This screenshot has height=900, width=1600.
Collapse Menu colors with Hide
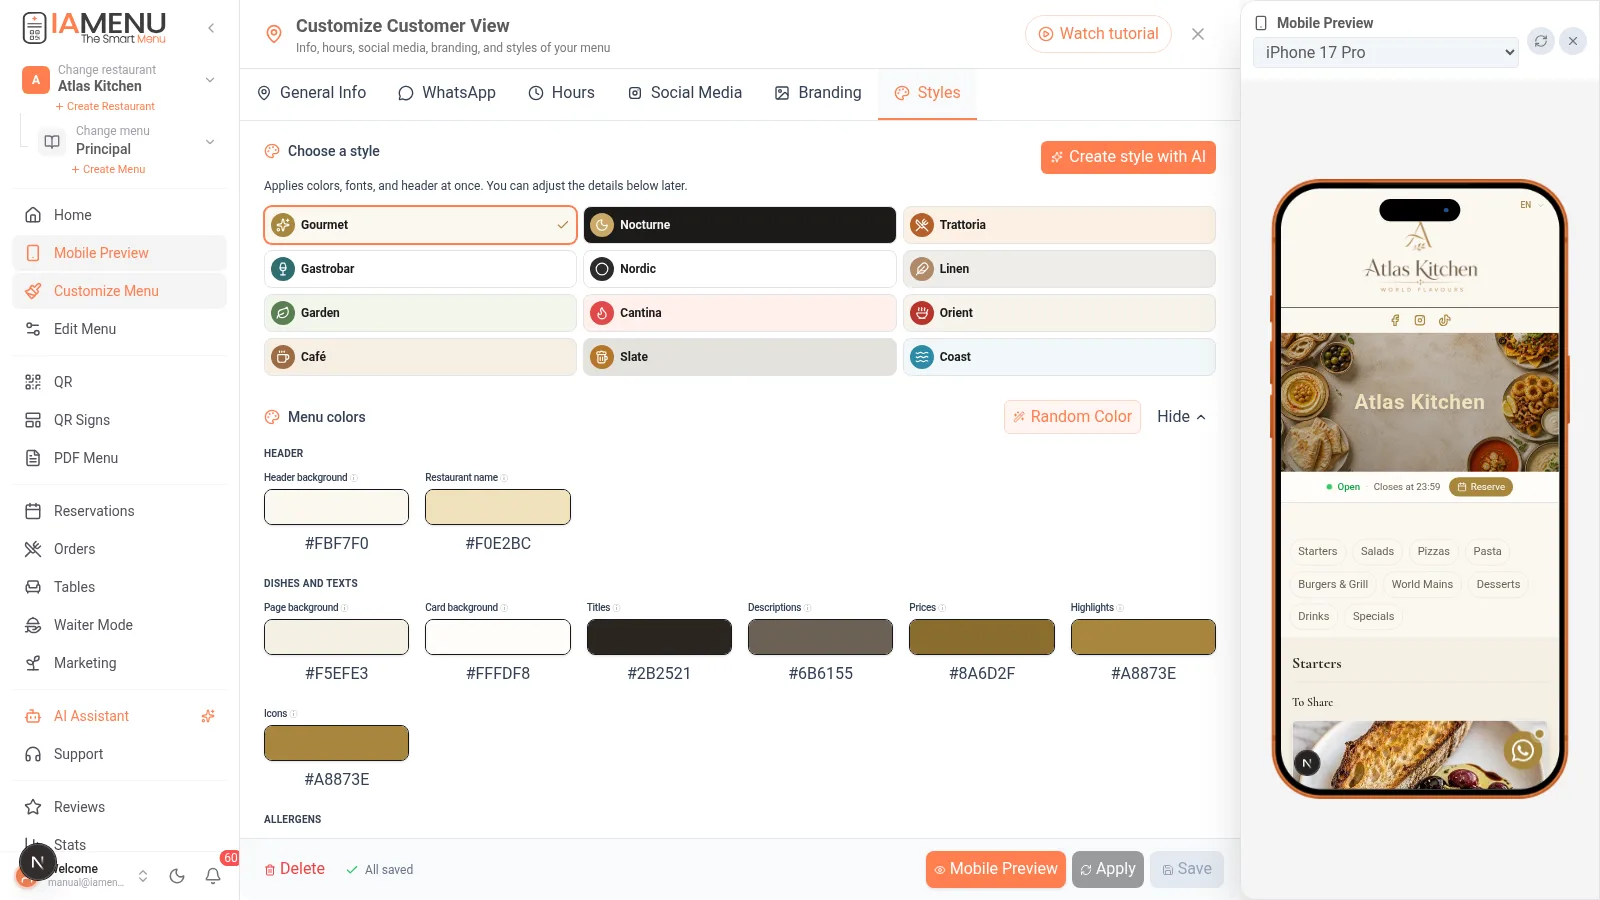pyautogui.click(x=1181, y=417)
